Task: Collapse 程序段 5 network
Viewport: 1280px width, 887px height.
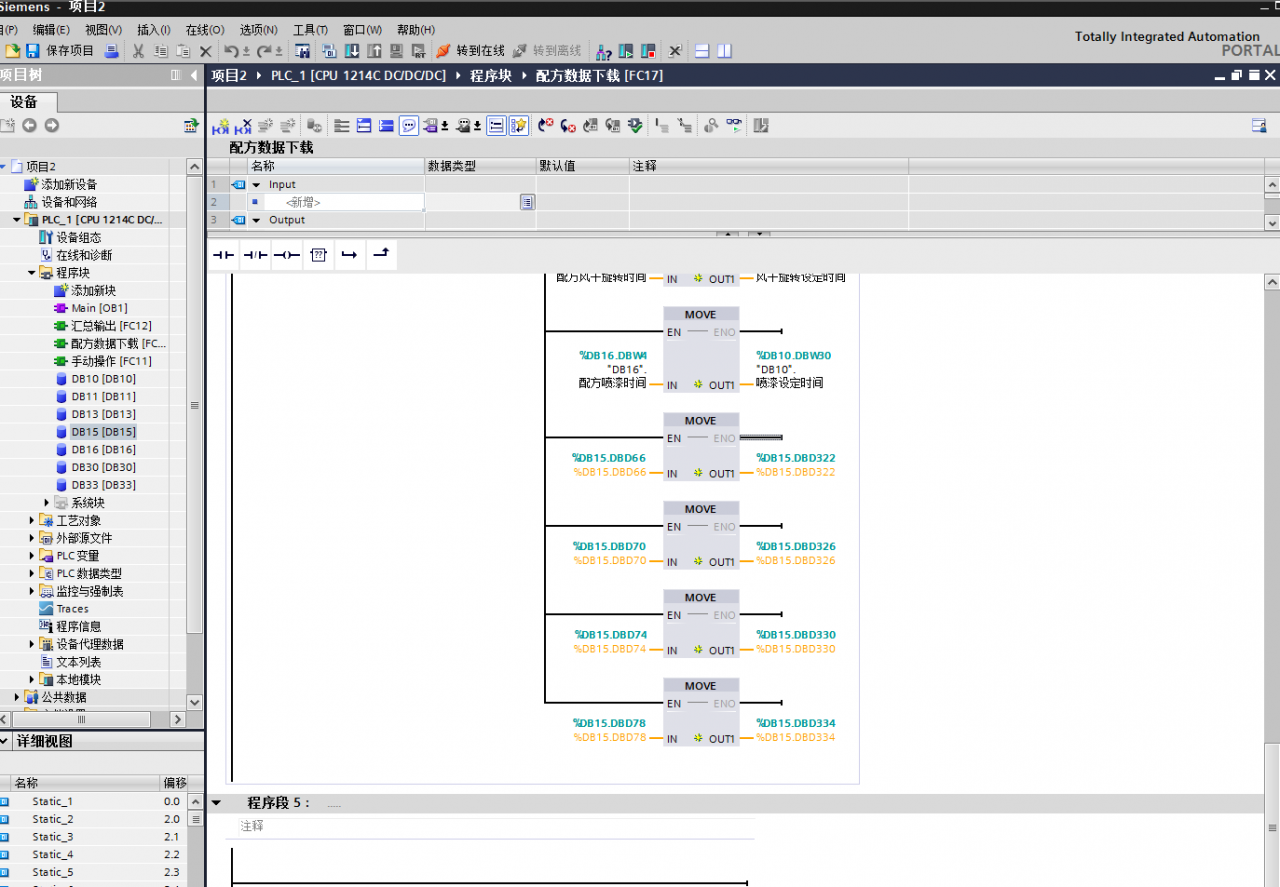Action: 217,803
